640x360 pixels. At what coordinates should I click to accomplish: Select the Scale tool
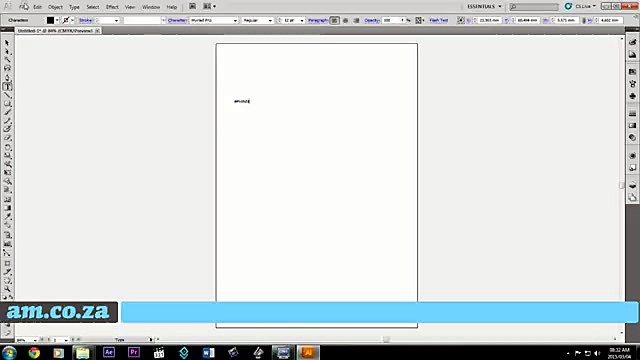coord(7,156)
